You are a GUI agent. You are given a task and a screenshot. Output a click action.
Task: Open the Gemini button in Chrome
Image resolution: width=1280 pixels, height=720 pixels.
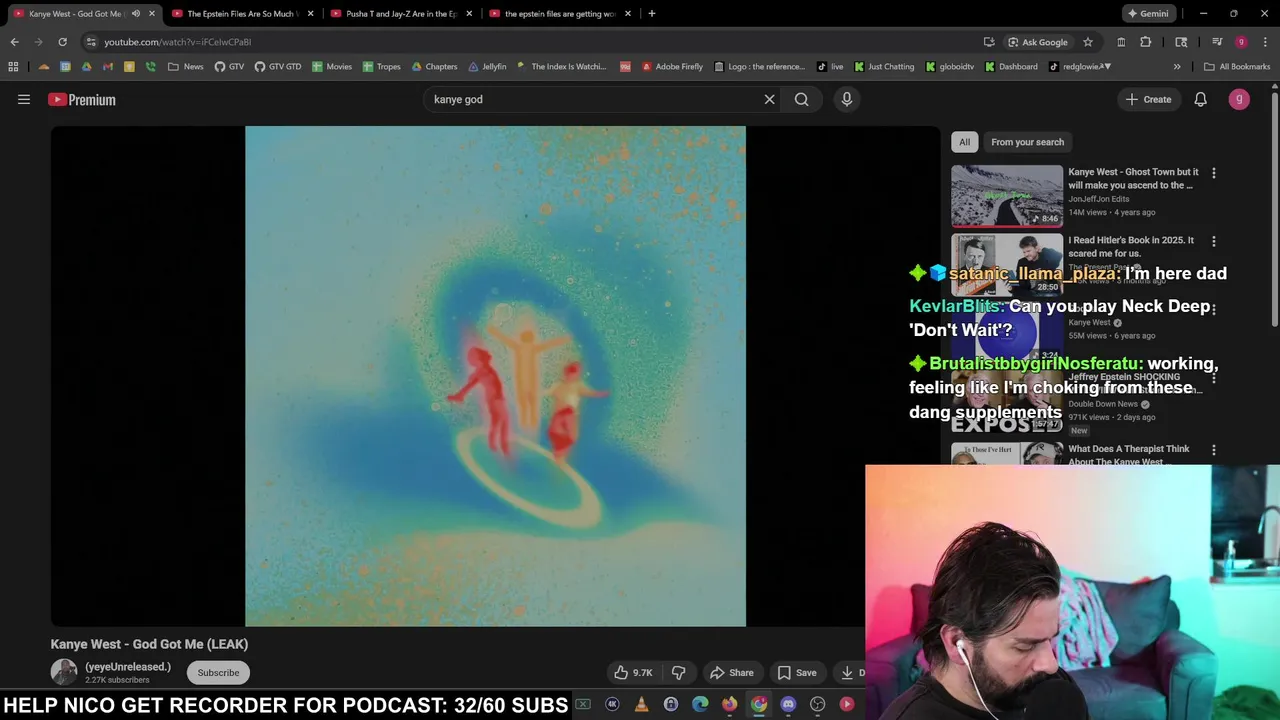pyautogui.click(x=1147, y=14)
